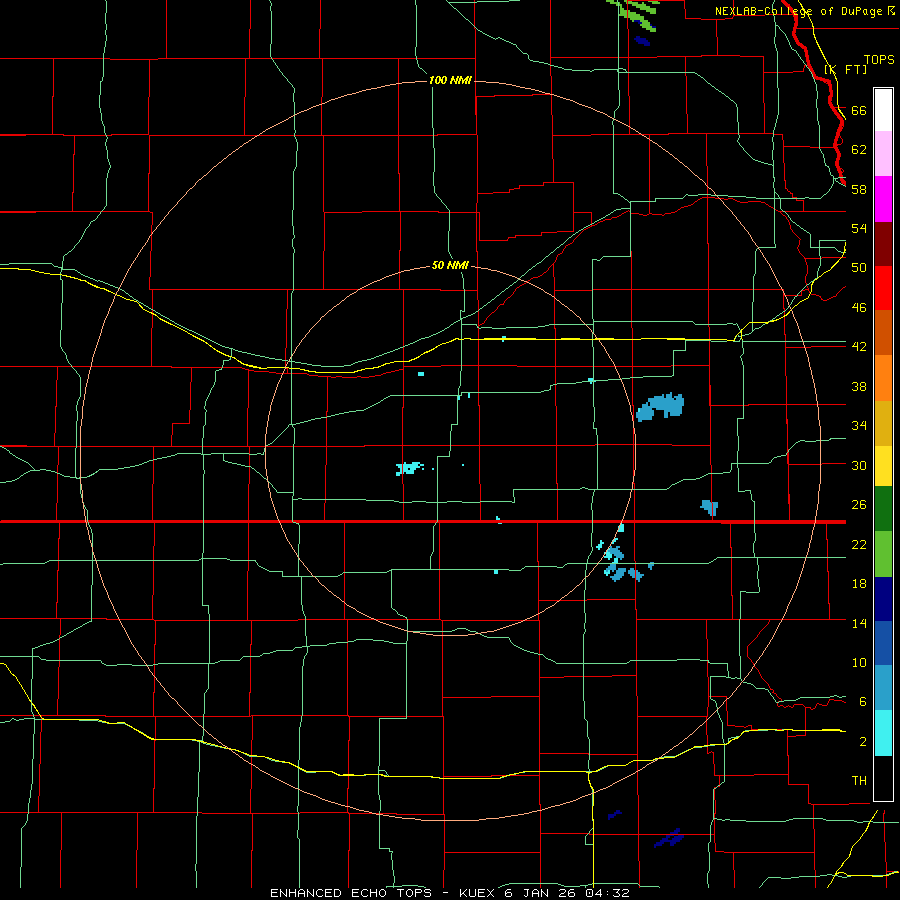Click the medium blue swatch near 10

[883, 643]
